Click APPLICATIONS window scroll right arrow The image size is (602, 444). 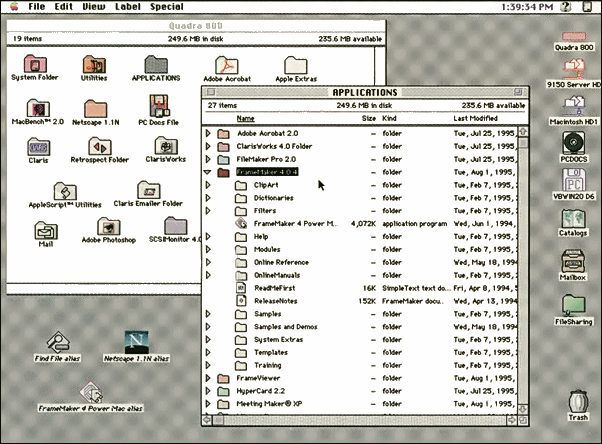pos(512,420)
